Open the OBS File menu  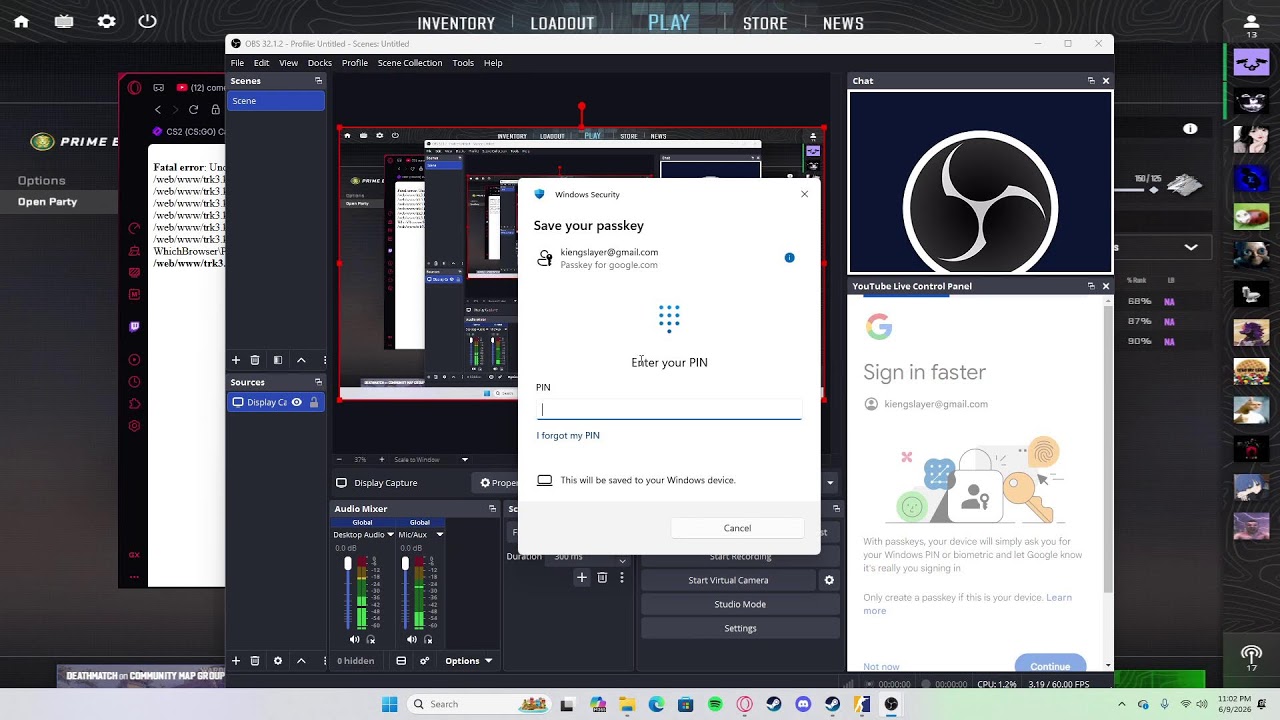pos(237,63)
